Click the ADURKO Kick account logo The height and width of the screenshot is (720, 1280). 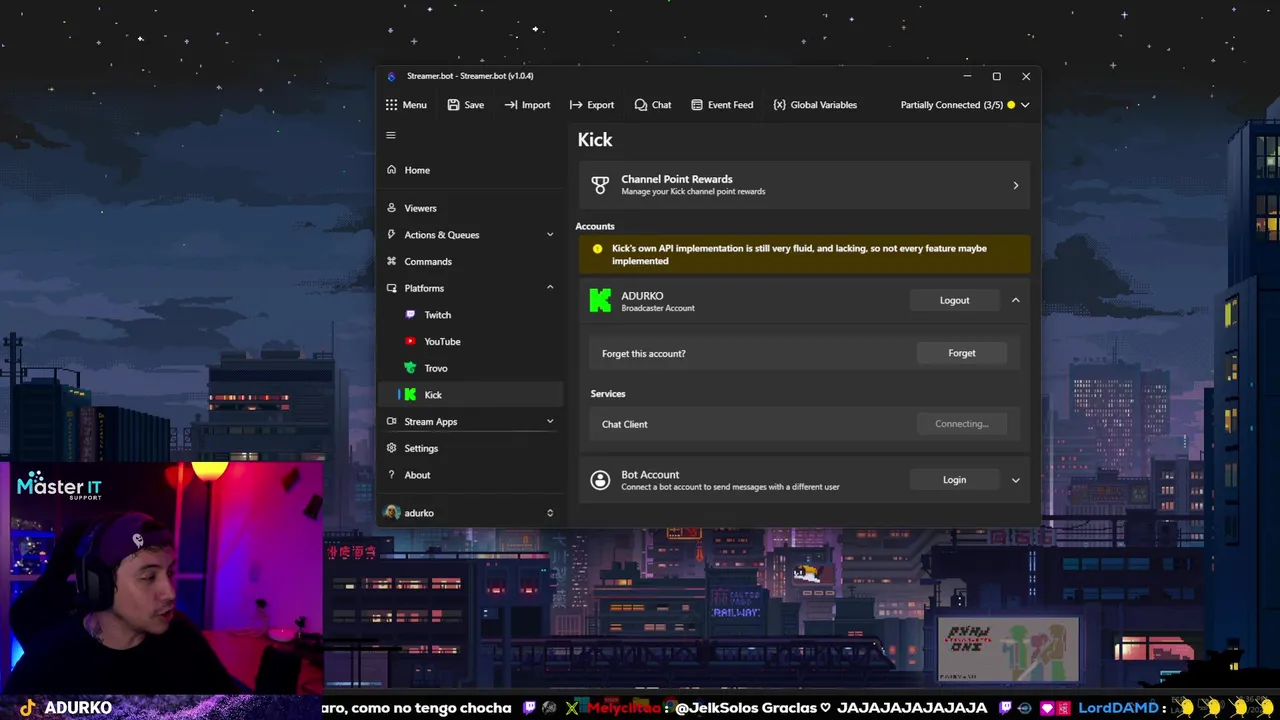[x=600, y=300]
